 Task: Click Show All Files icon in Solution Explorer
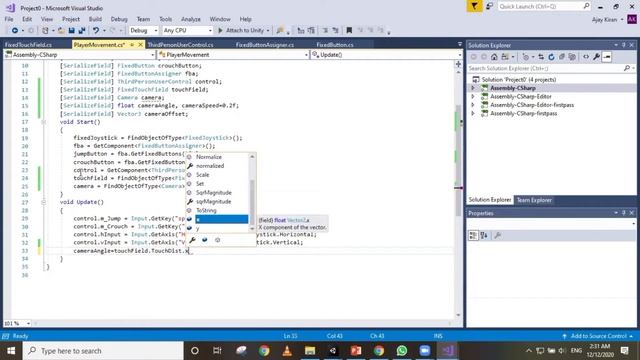[572, 57]
